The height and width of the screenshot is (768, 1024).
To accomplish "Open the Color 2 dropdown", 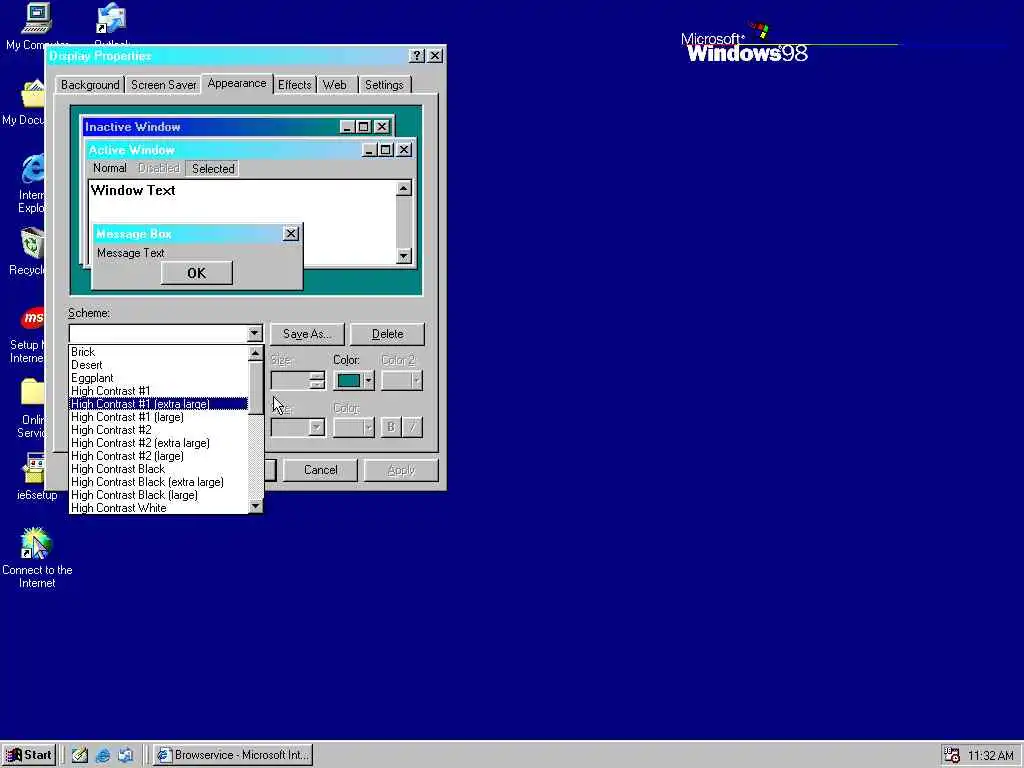I will [x=402, y=381].
